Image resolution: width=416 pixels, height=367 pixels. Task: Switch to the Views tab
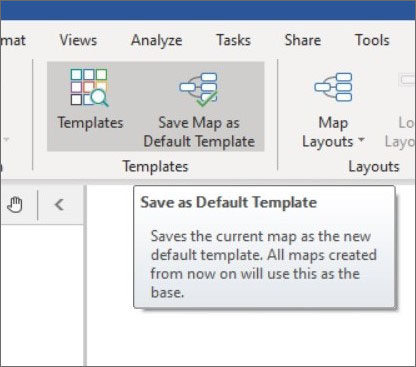(78, 40)
